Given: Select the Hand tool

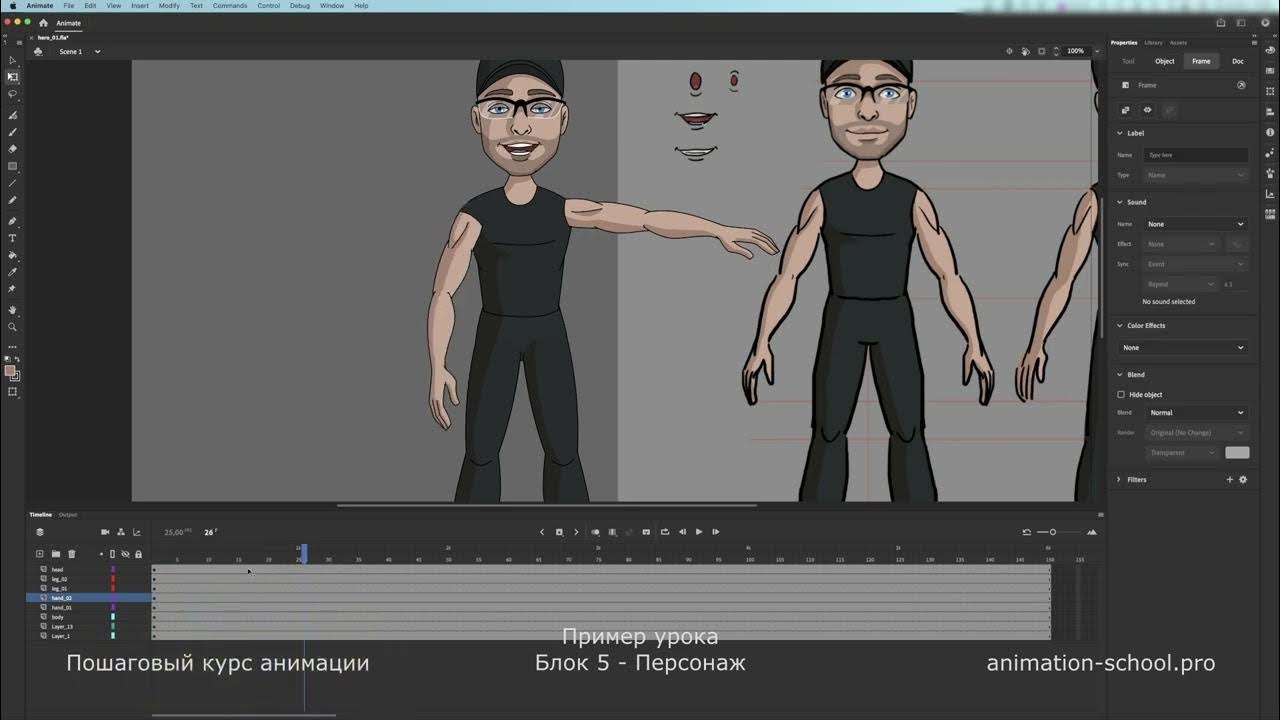Looking at the screenshot, I should (12, 310).
